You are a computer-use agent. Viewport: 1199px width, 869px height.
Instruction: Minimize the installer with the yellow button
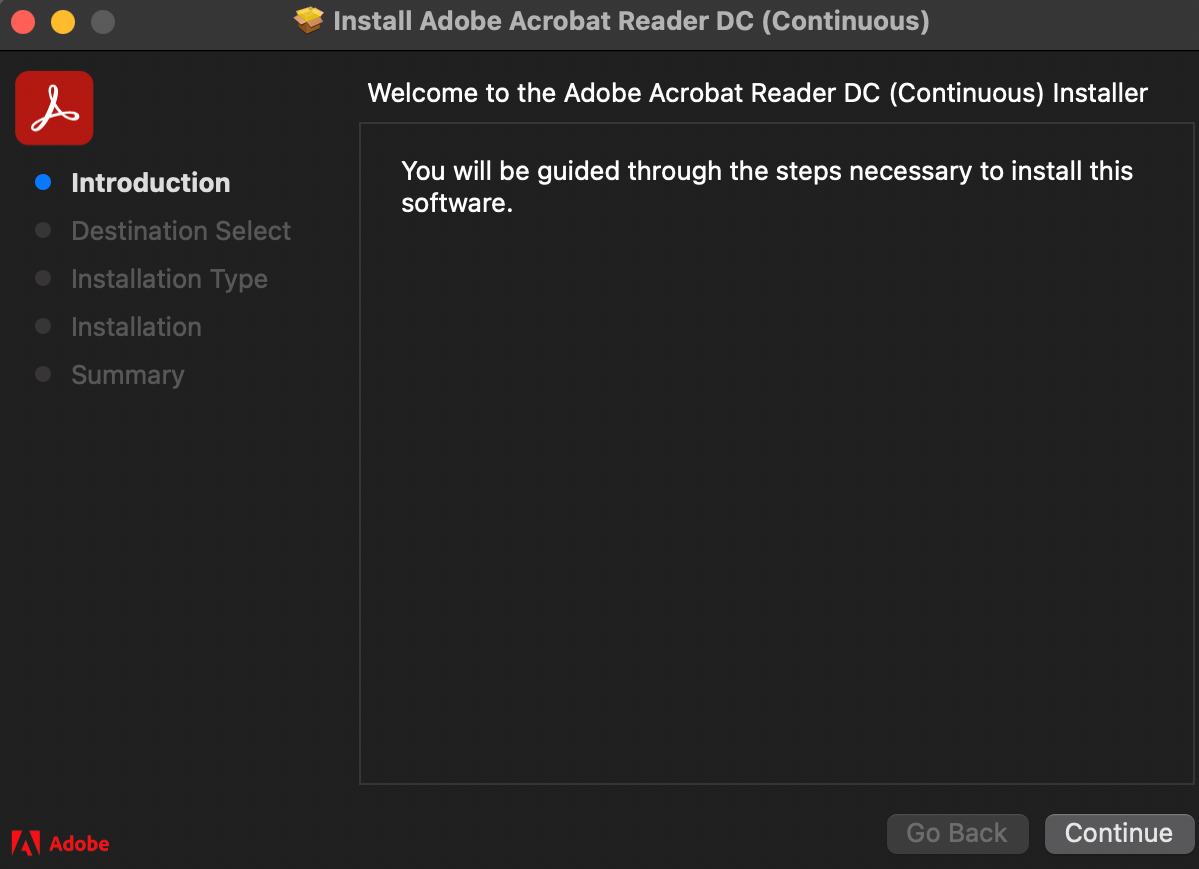click(63, 21)
